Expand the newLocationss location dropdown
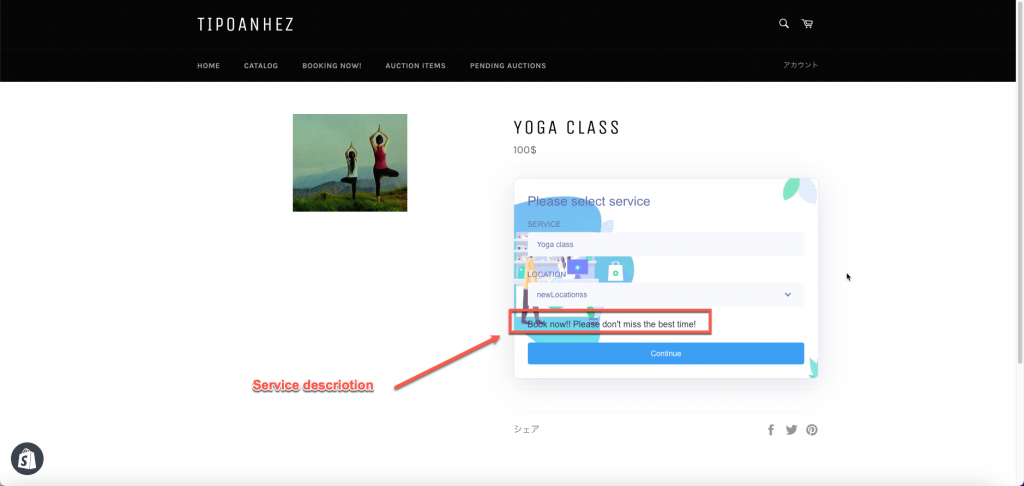The height and width of the screenshot is (486, 1024). (665, 295)
